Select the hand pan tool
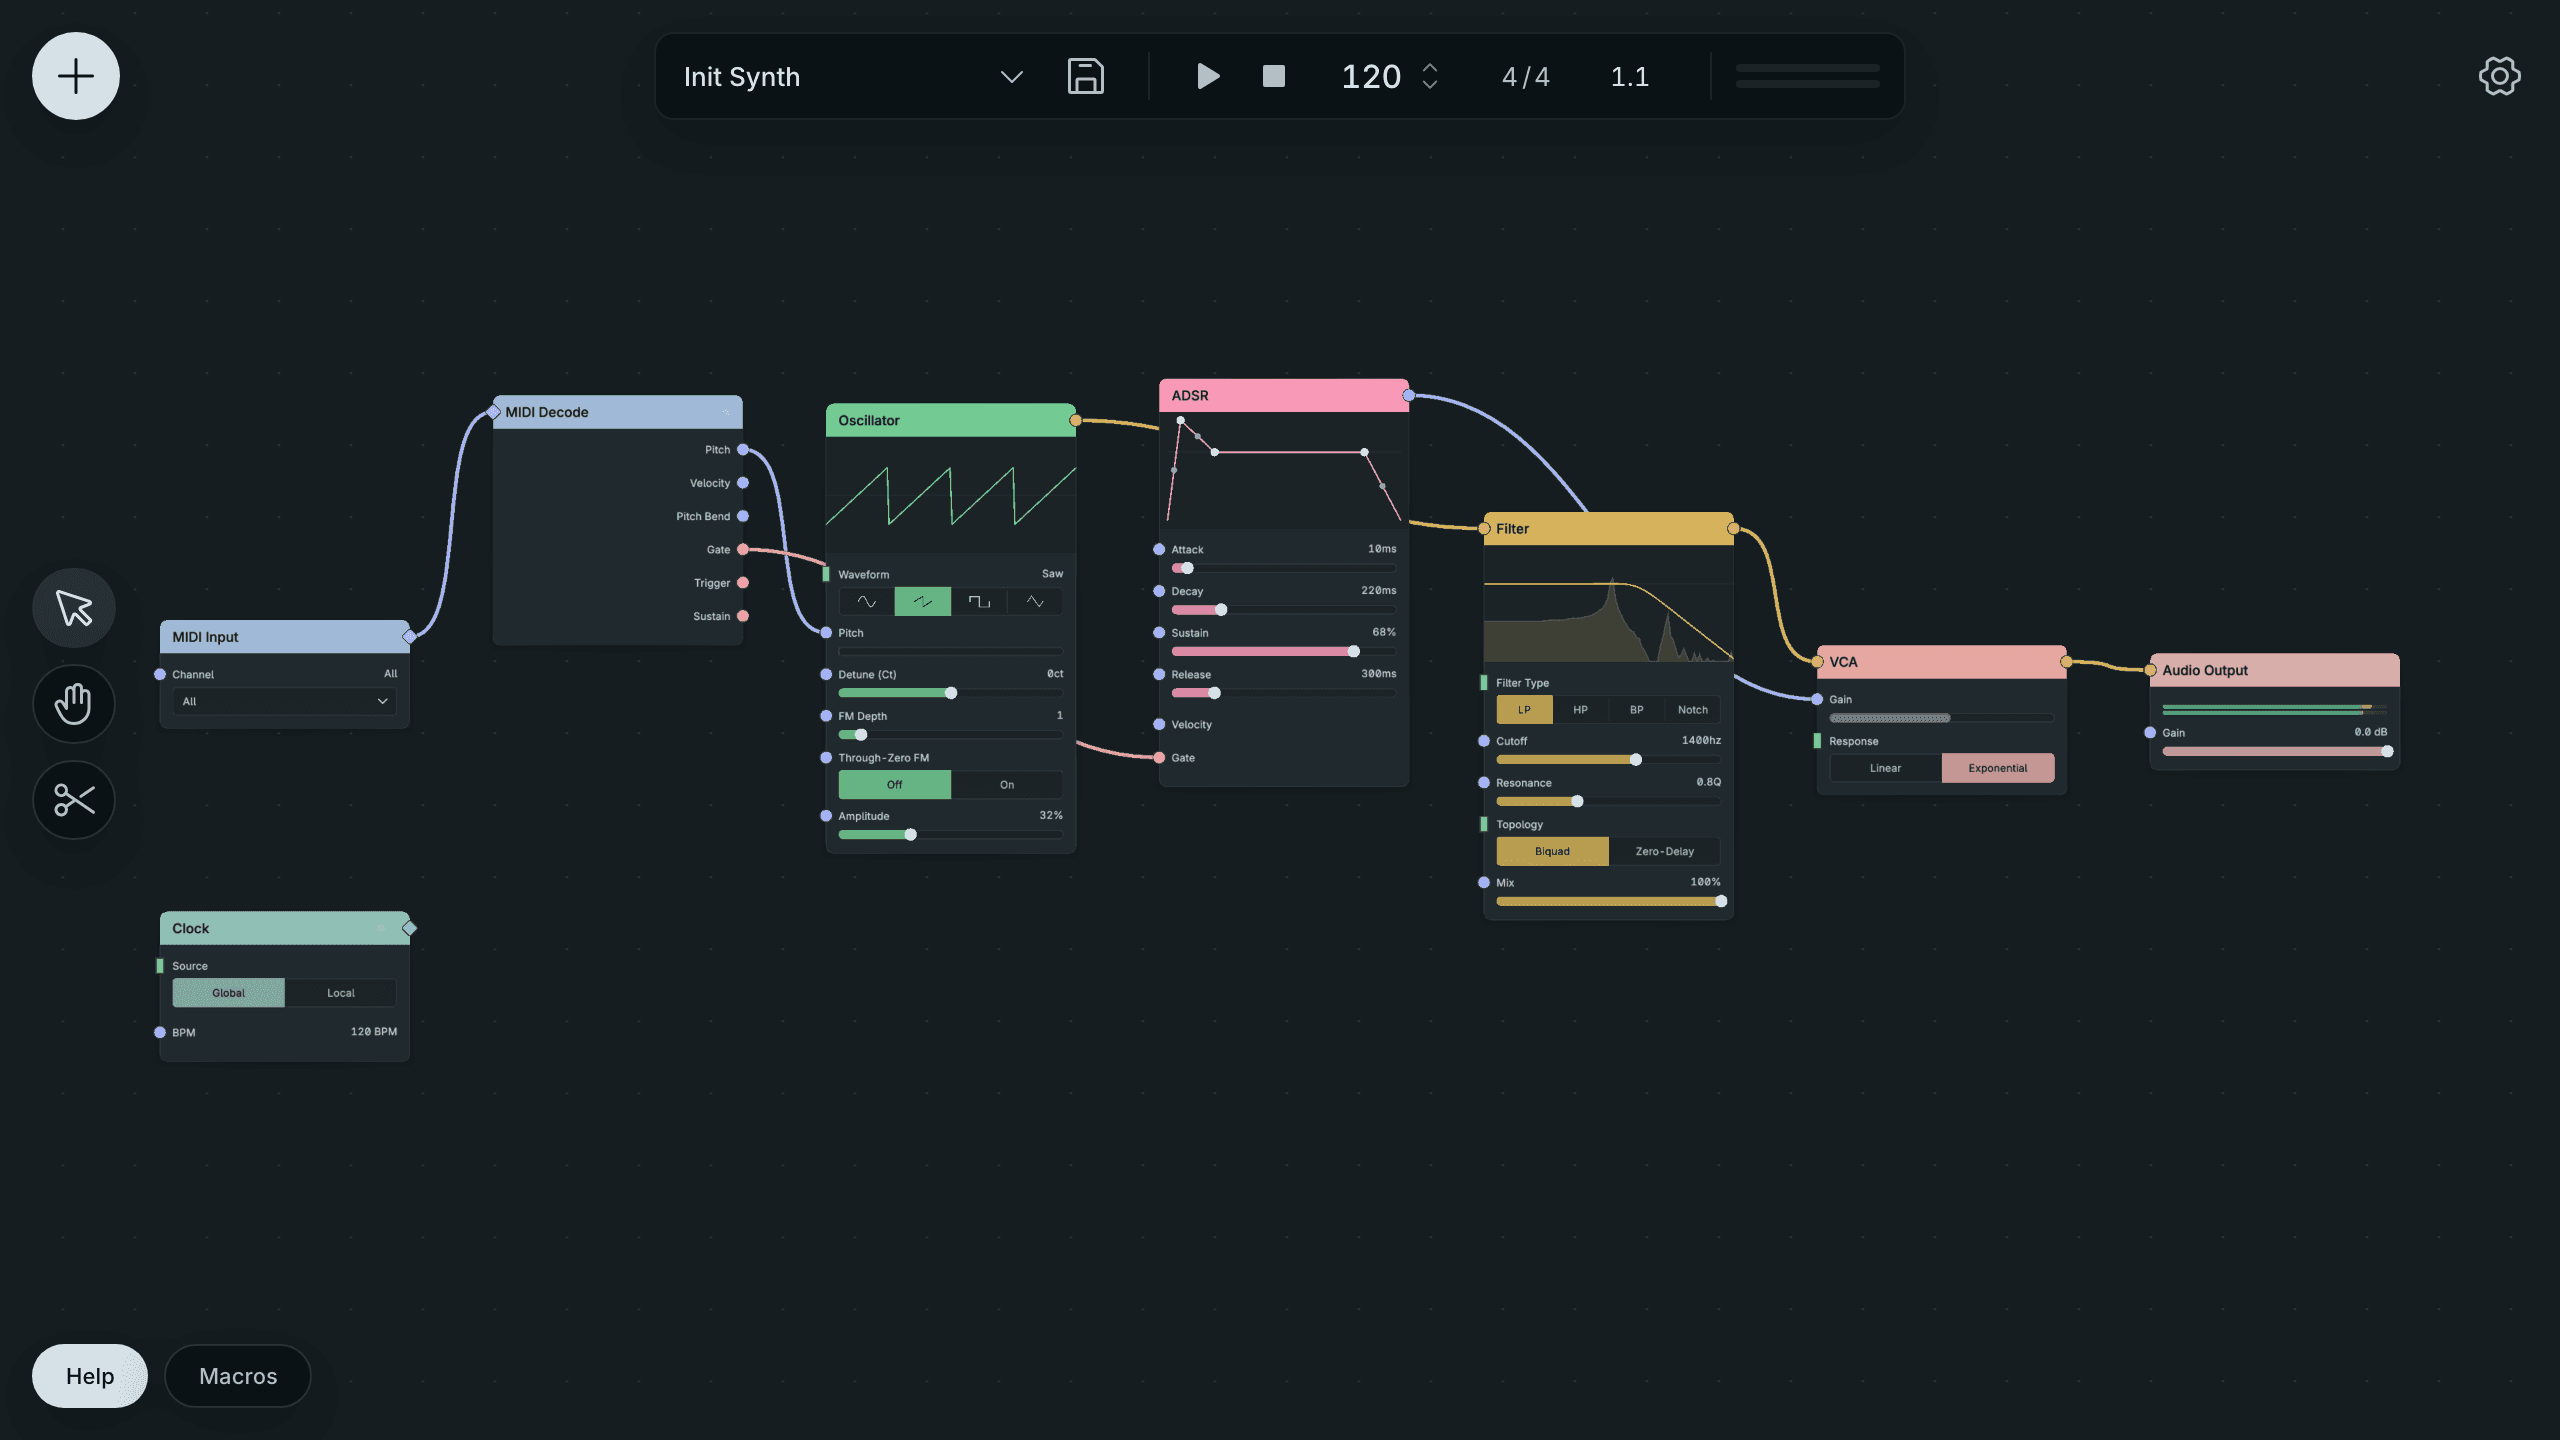 (74, 704)
